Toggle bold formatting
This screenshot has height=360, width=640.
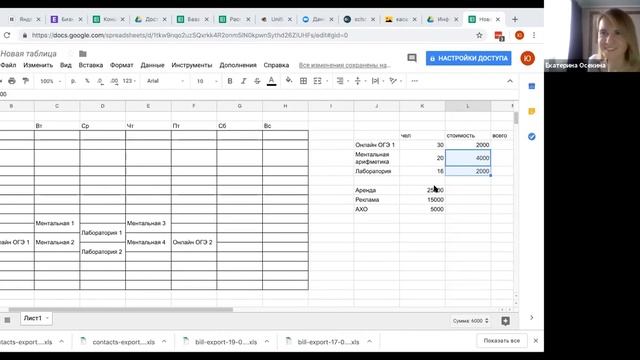pos(230,81)
